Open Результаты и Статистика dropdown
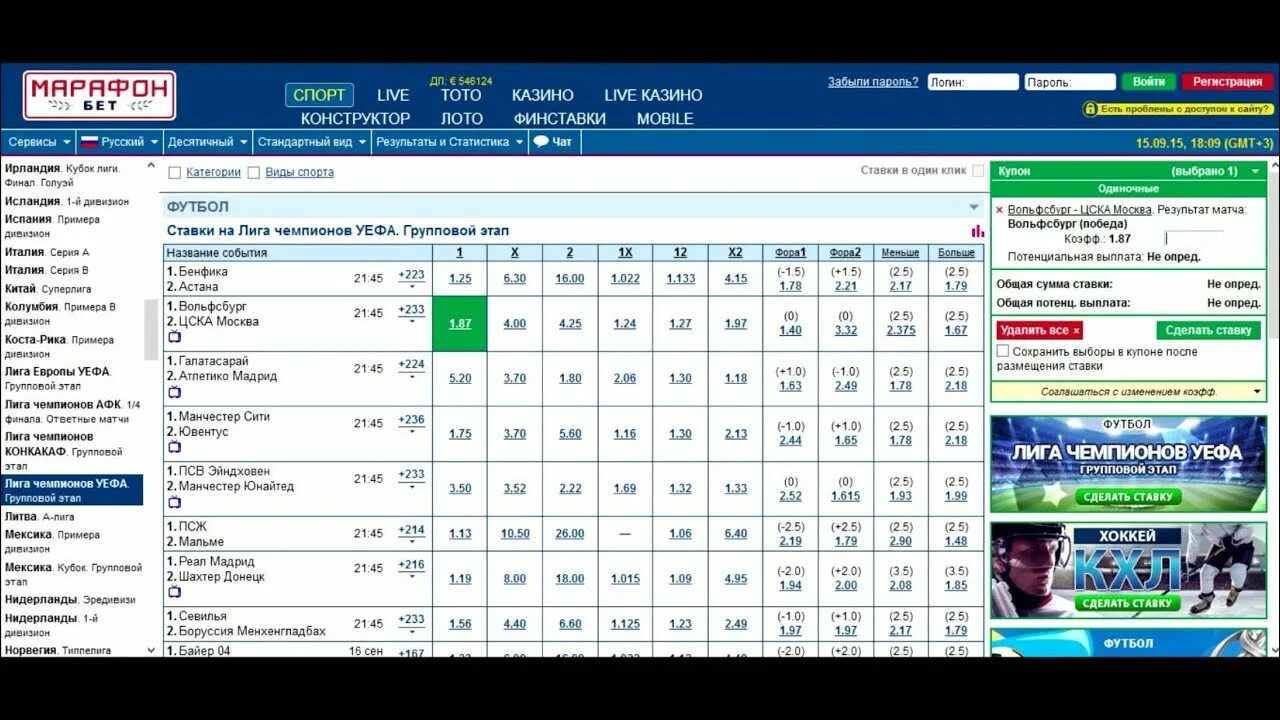 (x=449, y=142)
